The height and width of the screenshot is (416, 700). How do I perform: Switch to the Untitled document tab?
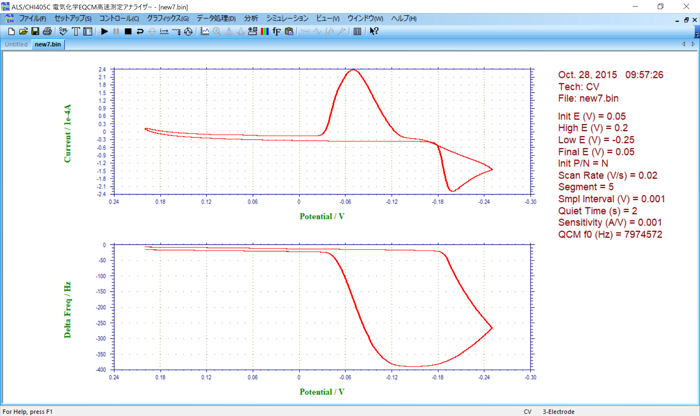tap(16, 44)
